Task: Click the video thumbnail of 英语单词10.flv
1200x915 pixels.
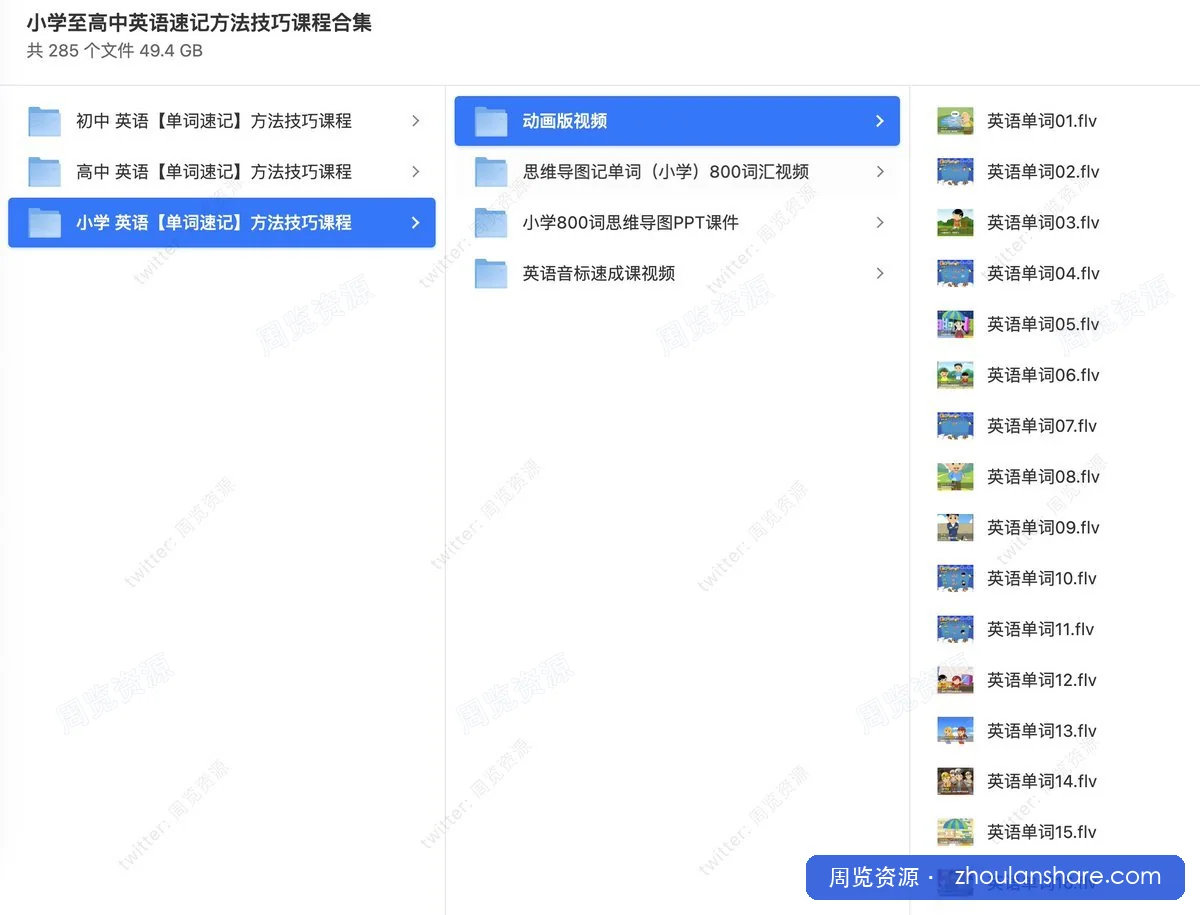Action: tap(955, 578)
